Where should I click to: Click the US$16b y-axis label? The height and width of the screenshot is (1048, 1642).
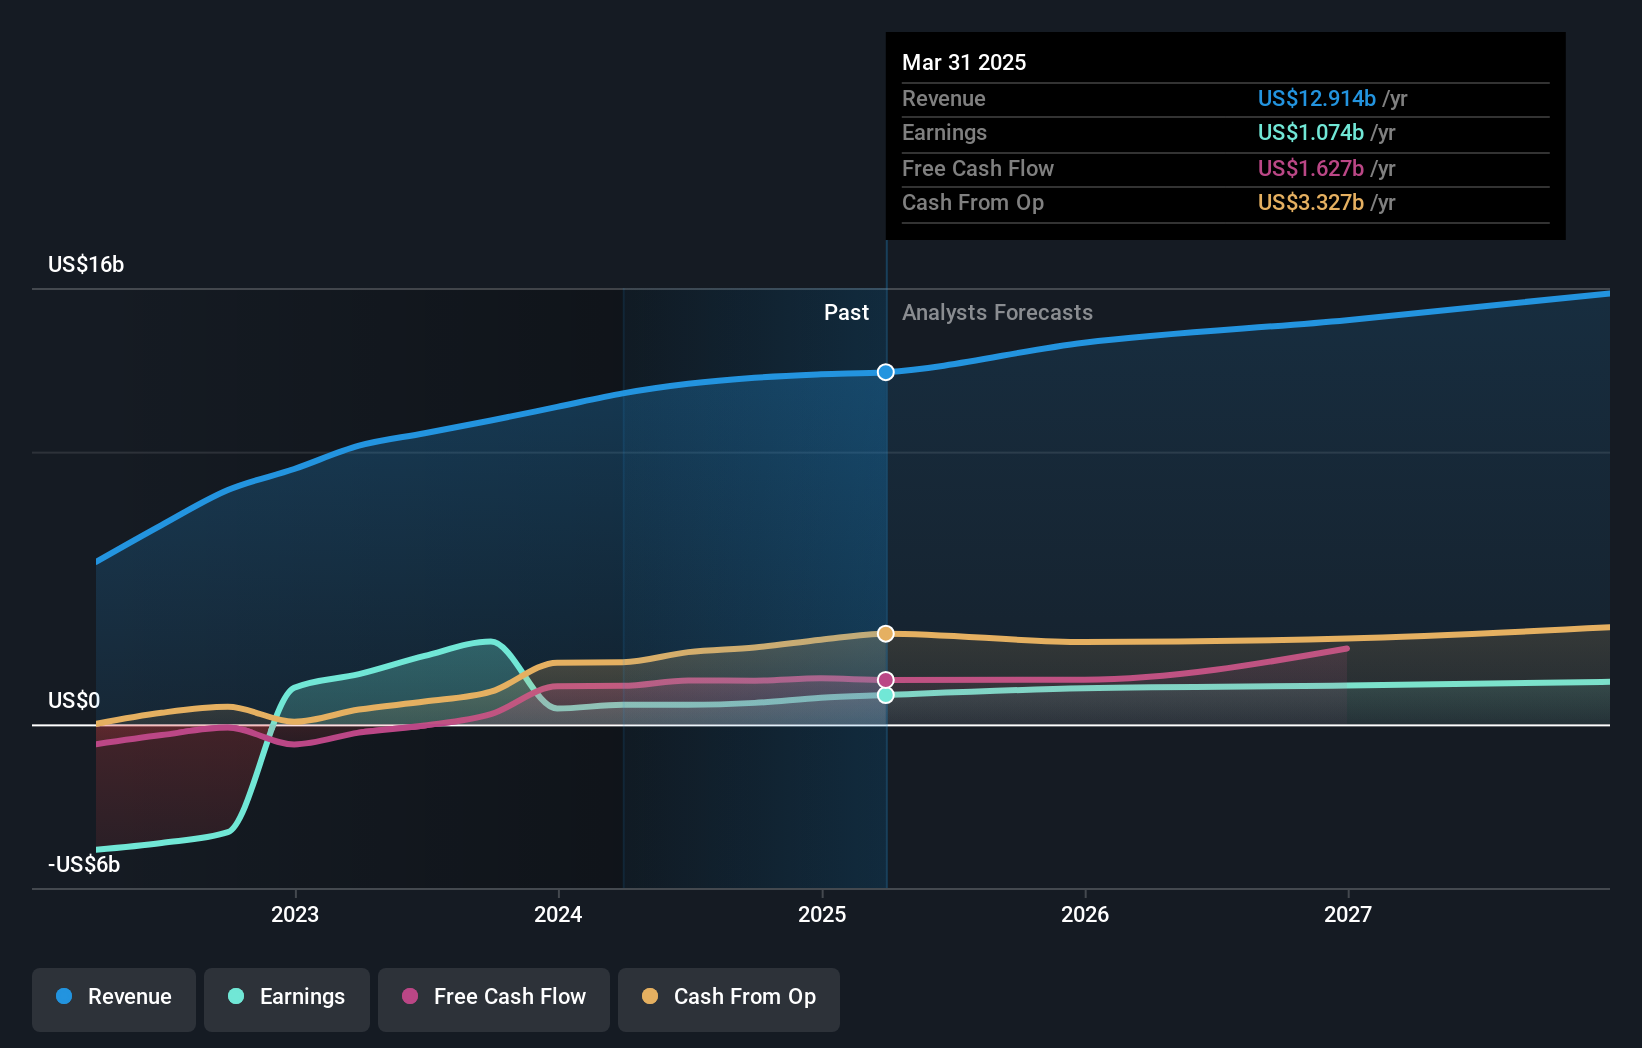[x=86, y=264]
